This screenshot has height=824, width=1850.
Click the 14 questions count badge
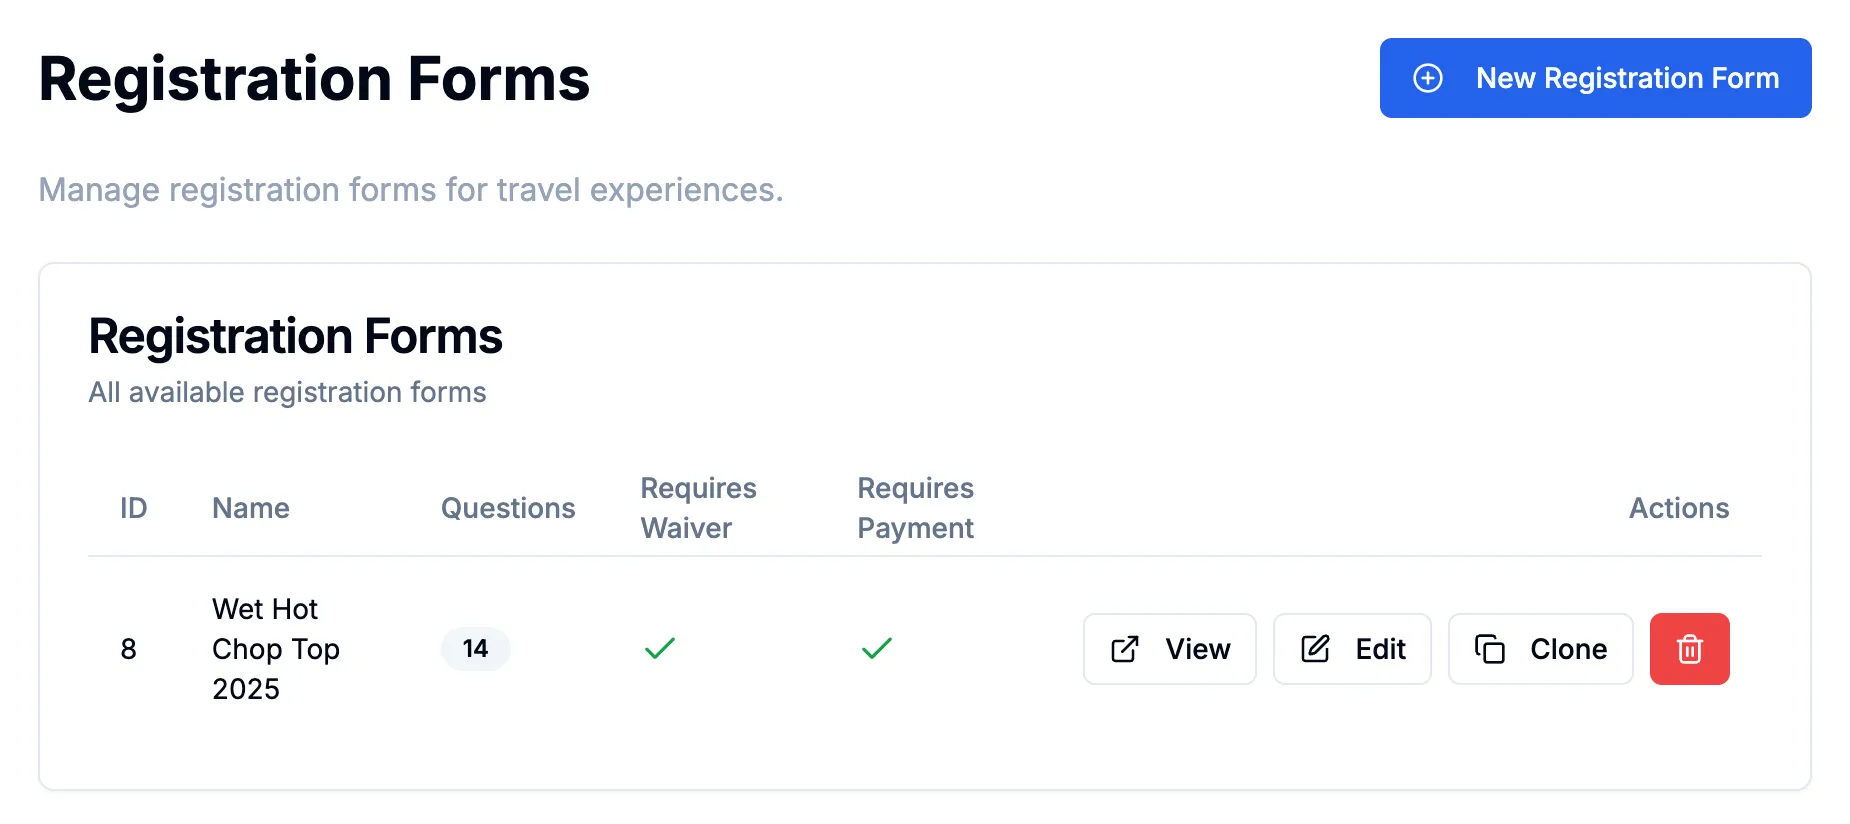click(x=476, y=649)
